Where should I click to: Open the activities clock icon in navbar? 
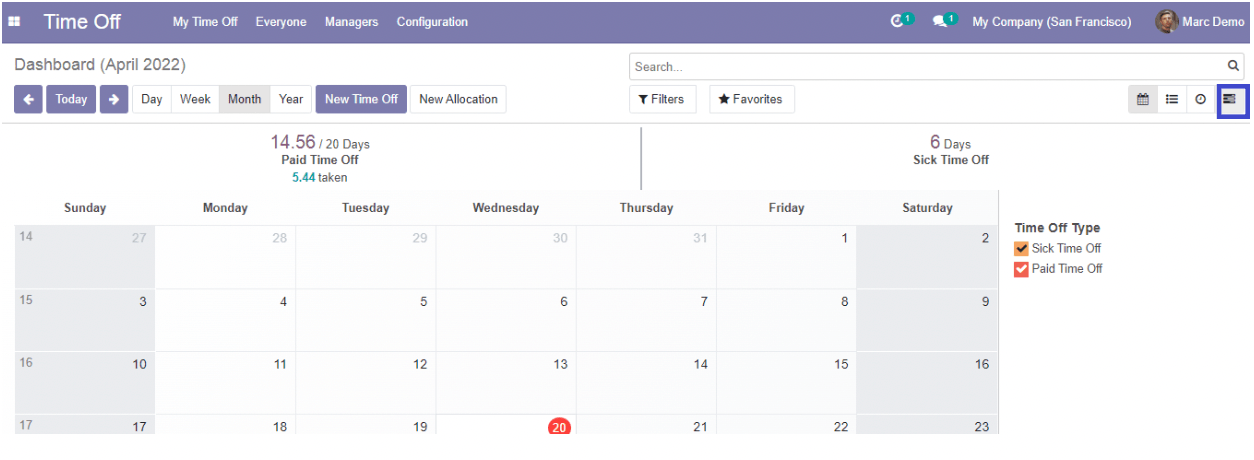[x=898, y=21]
